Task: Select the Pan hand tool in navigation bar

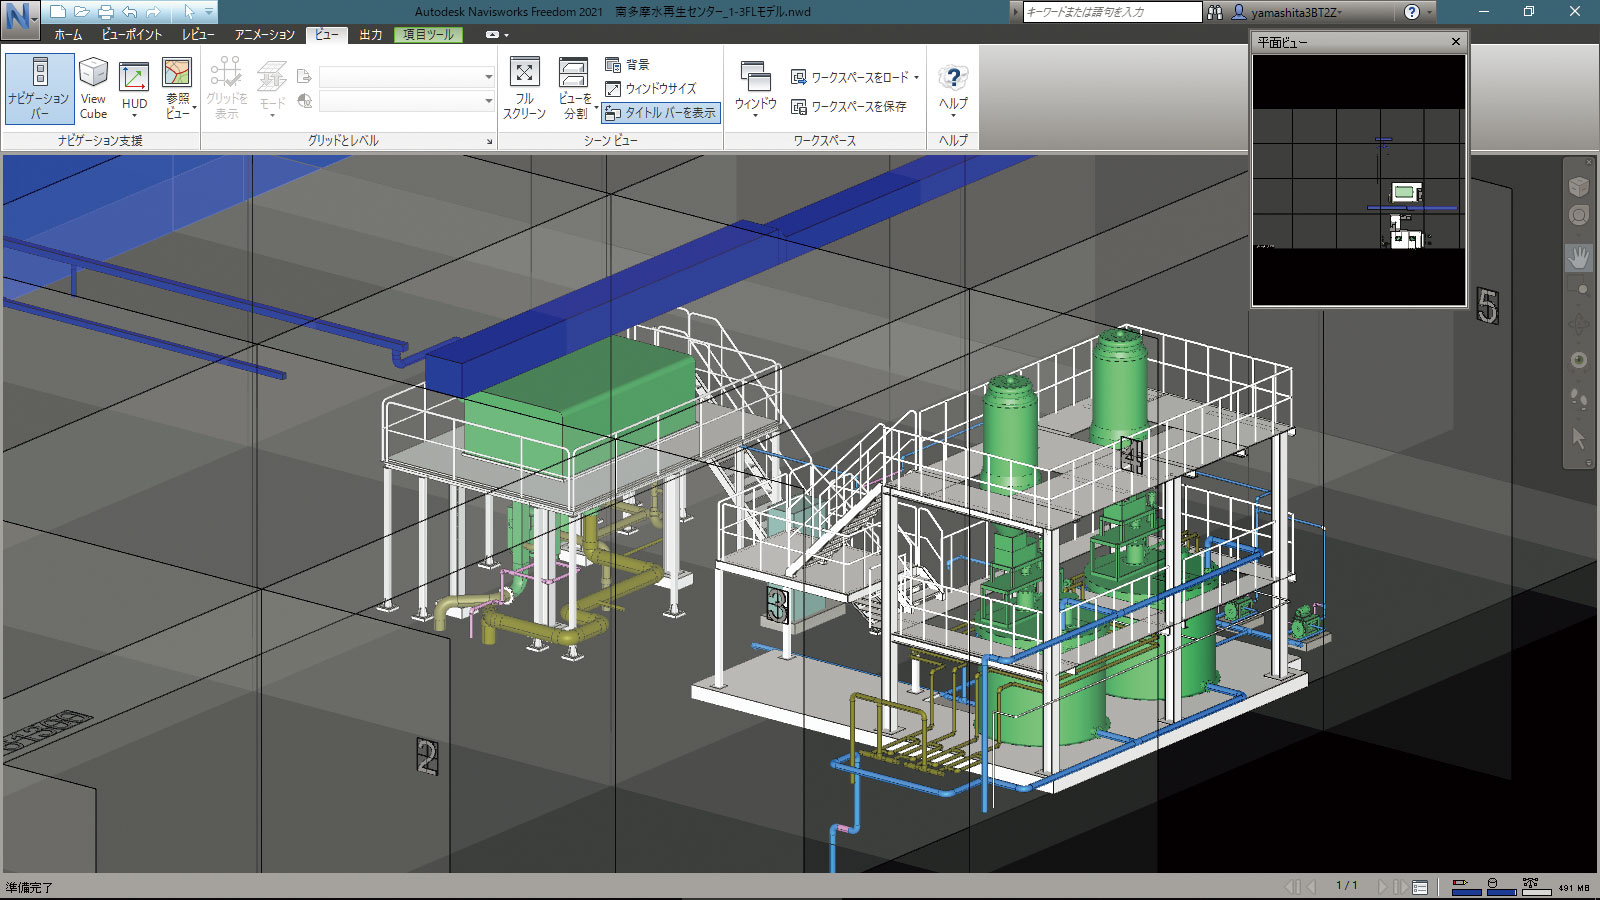Action: pyautogui.click(x=1578, y=258)
